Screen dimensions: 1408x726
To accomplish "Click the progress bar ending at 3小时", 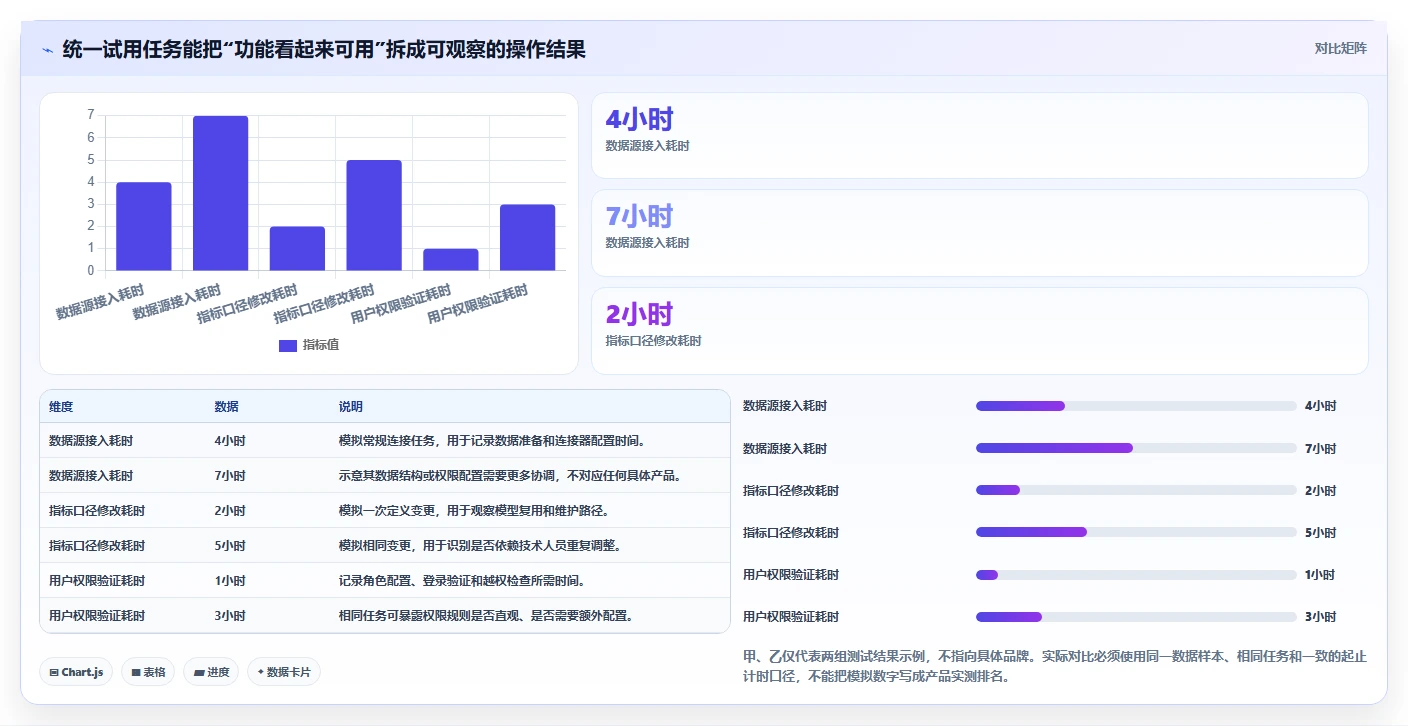I will click(1136, 616).
